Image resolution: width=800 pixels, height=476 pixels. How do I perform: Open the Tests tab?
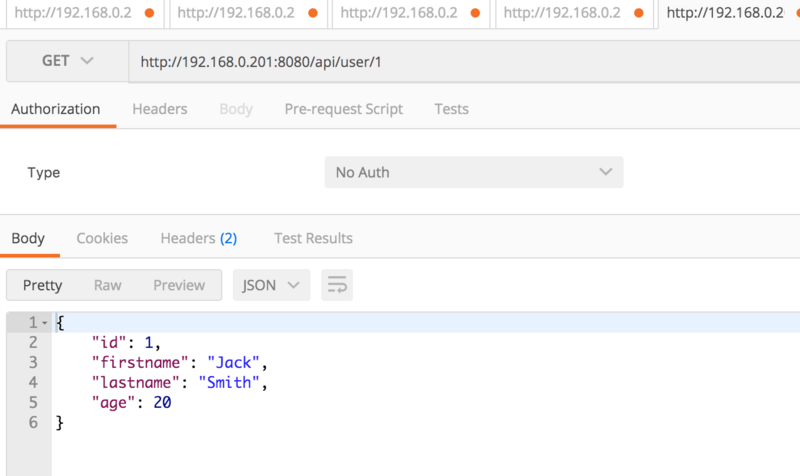(x=451, y=109)
